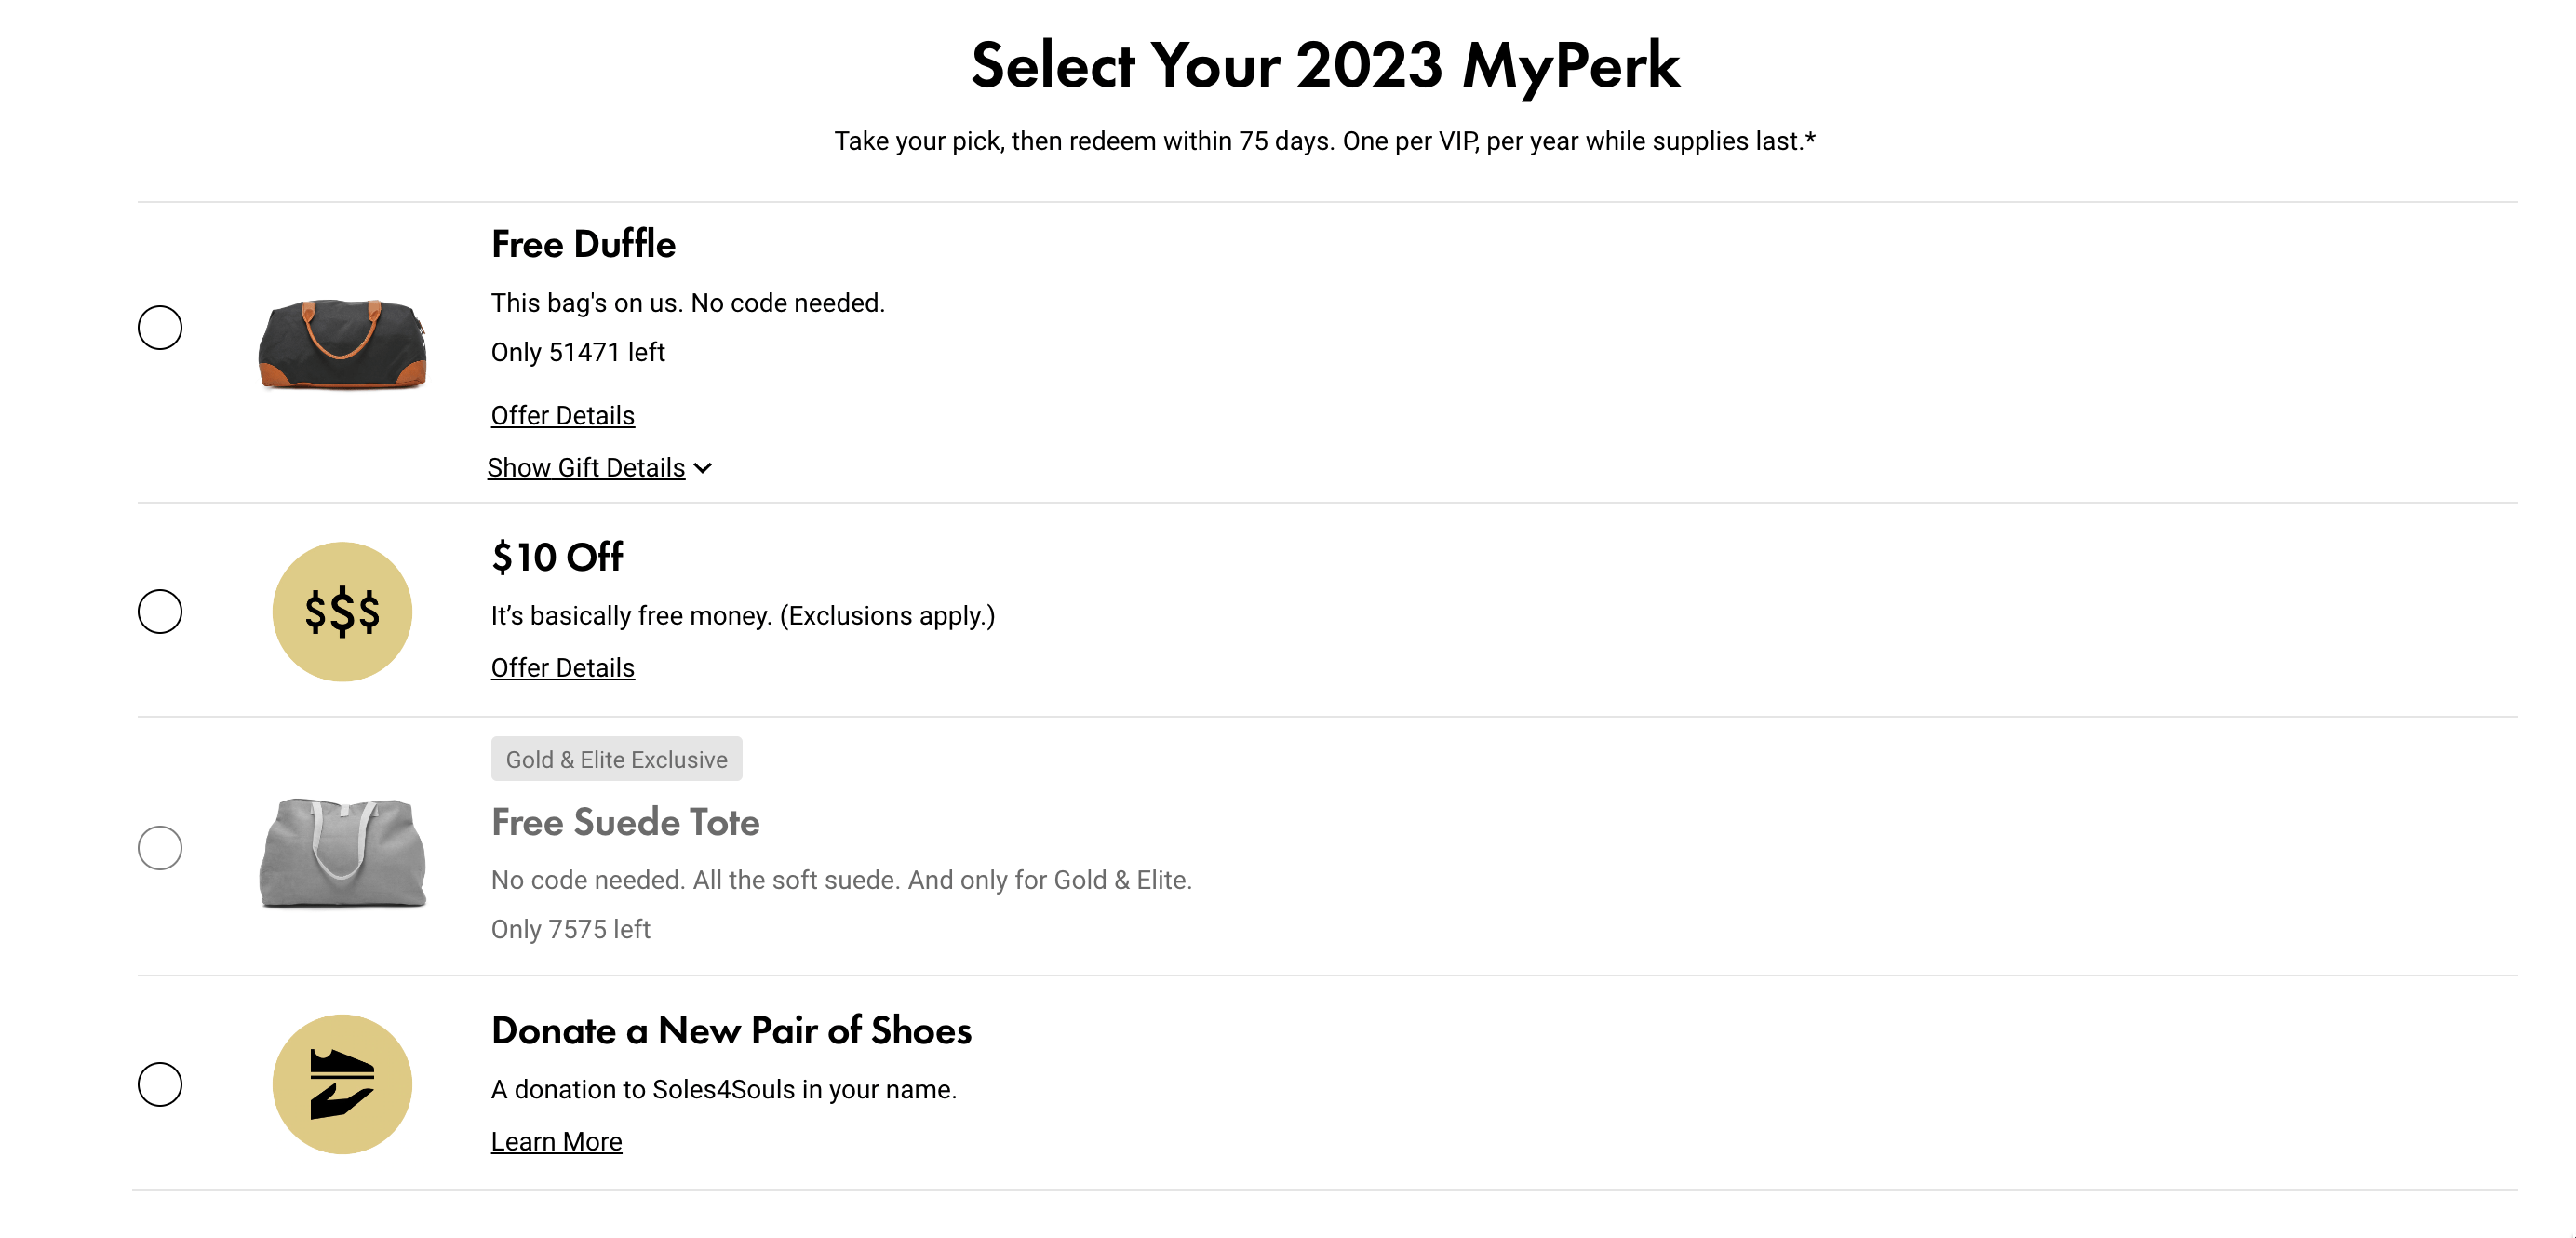Screen dimensions: 2576x1238
Task: Click the gold dollar signs icon
Action: click(342, 611)
